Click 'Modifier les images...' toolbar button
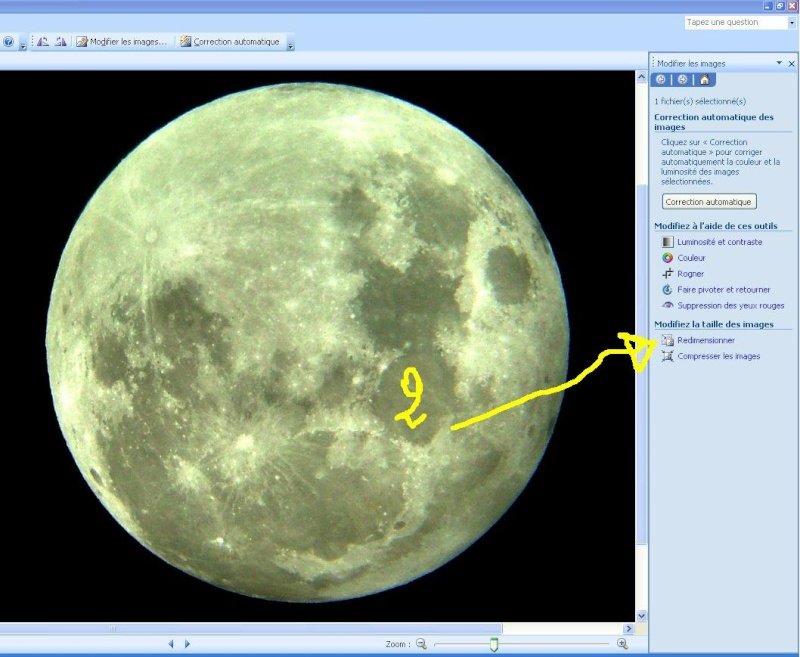The height and width of the screenshot is (657, 800). pos(121,42)
